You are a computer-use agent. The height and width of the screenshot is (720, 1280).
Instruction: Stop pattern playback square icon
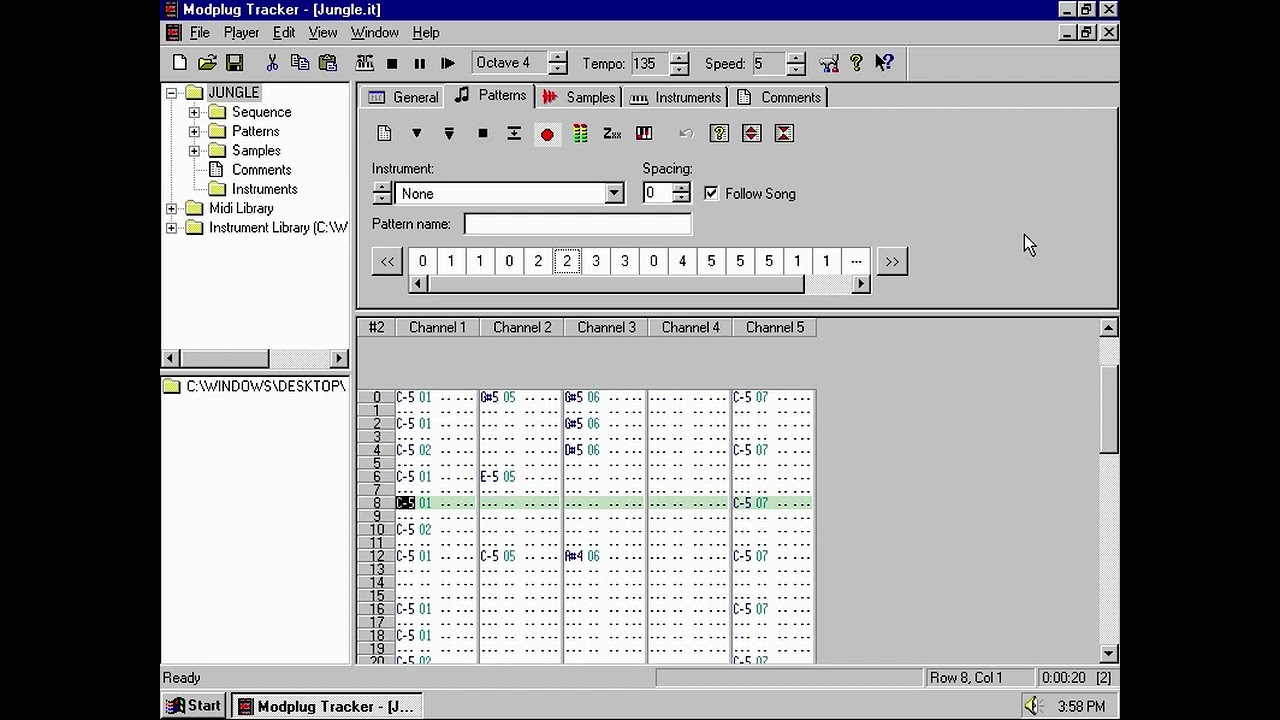[x=482, y=133]
